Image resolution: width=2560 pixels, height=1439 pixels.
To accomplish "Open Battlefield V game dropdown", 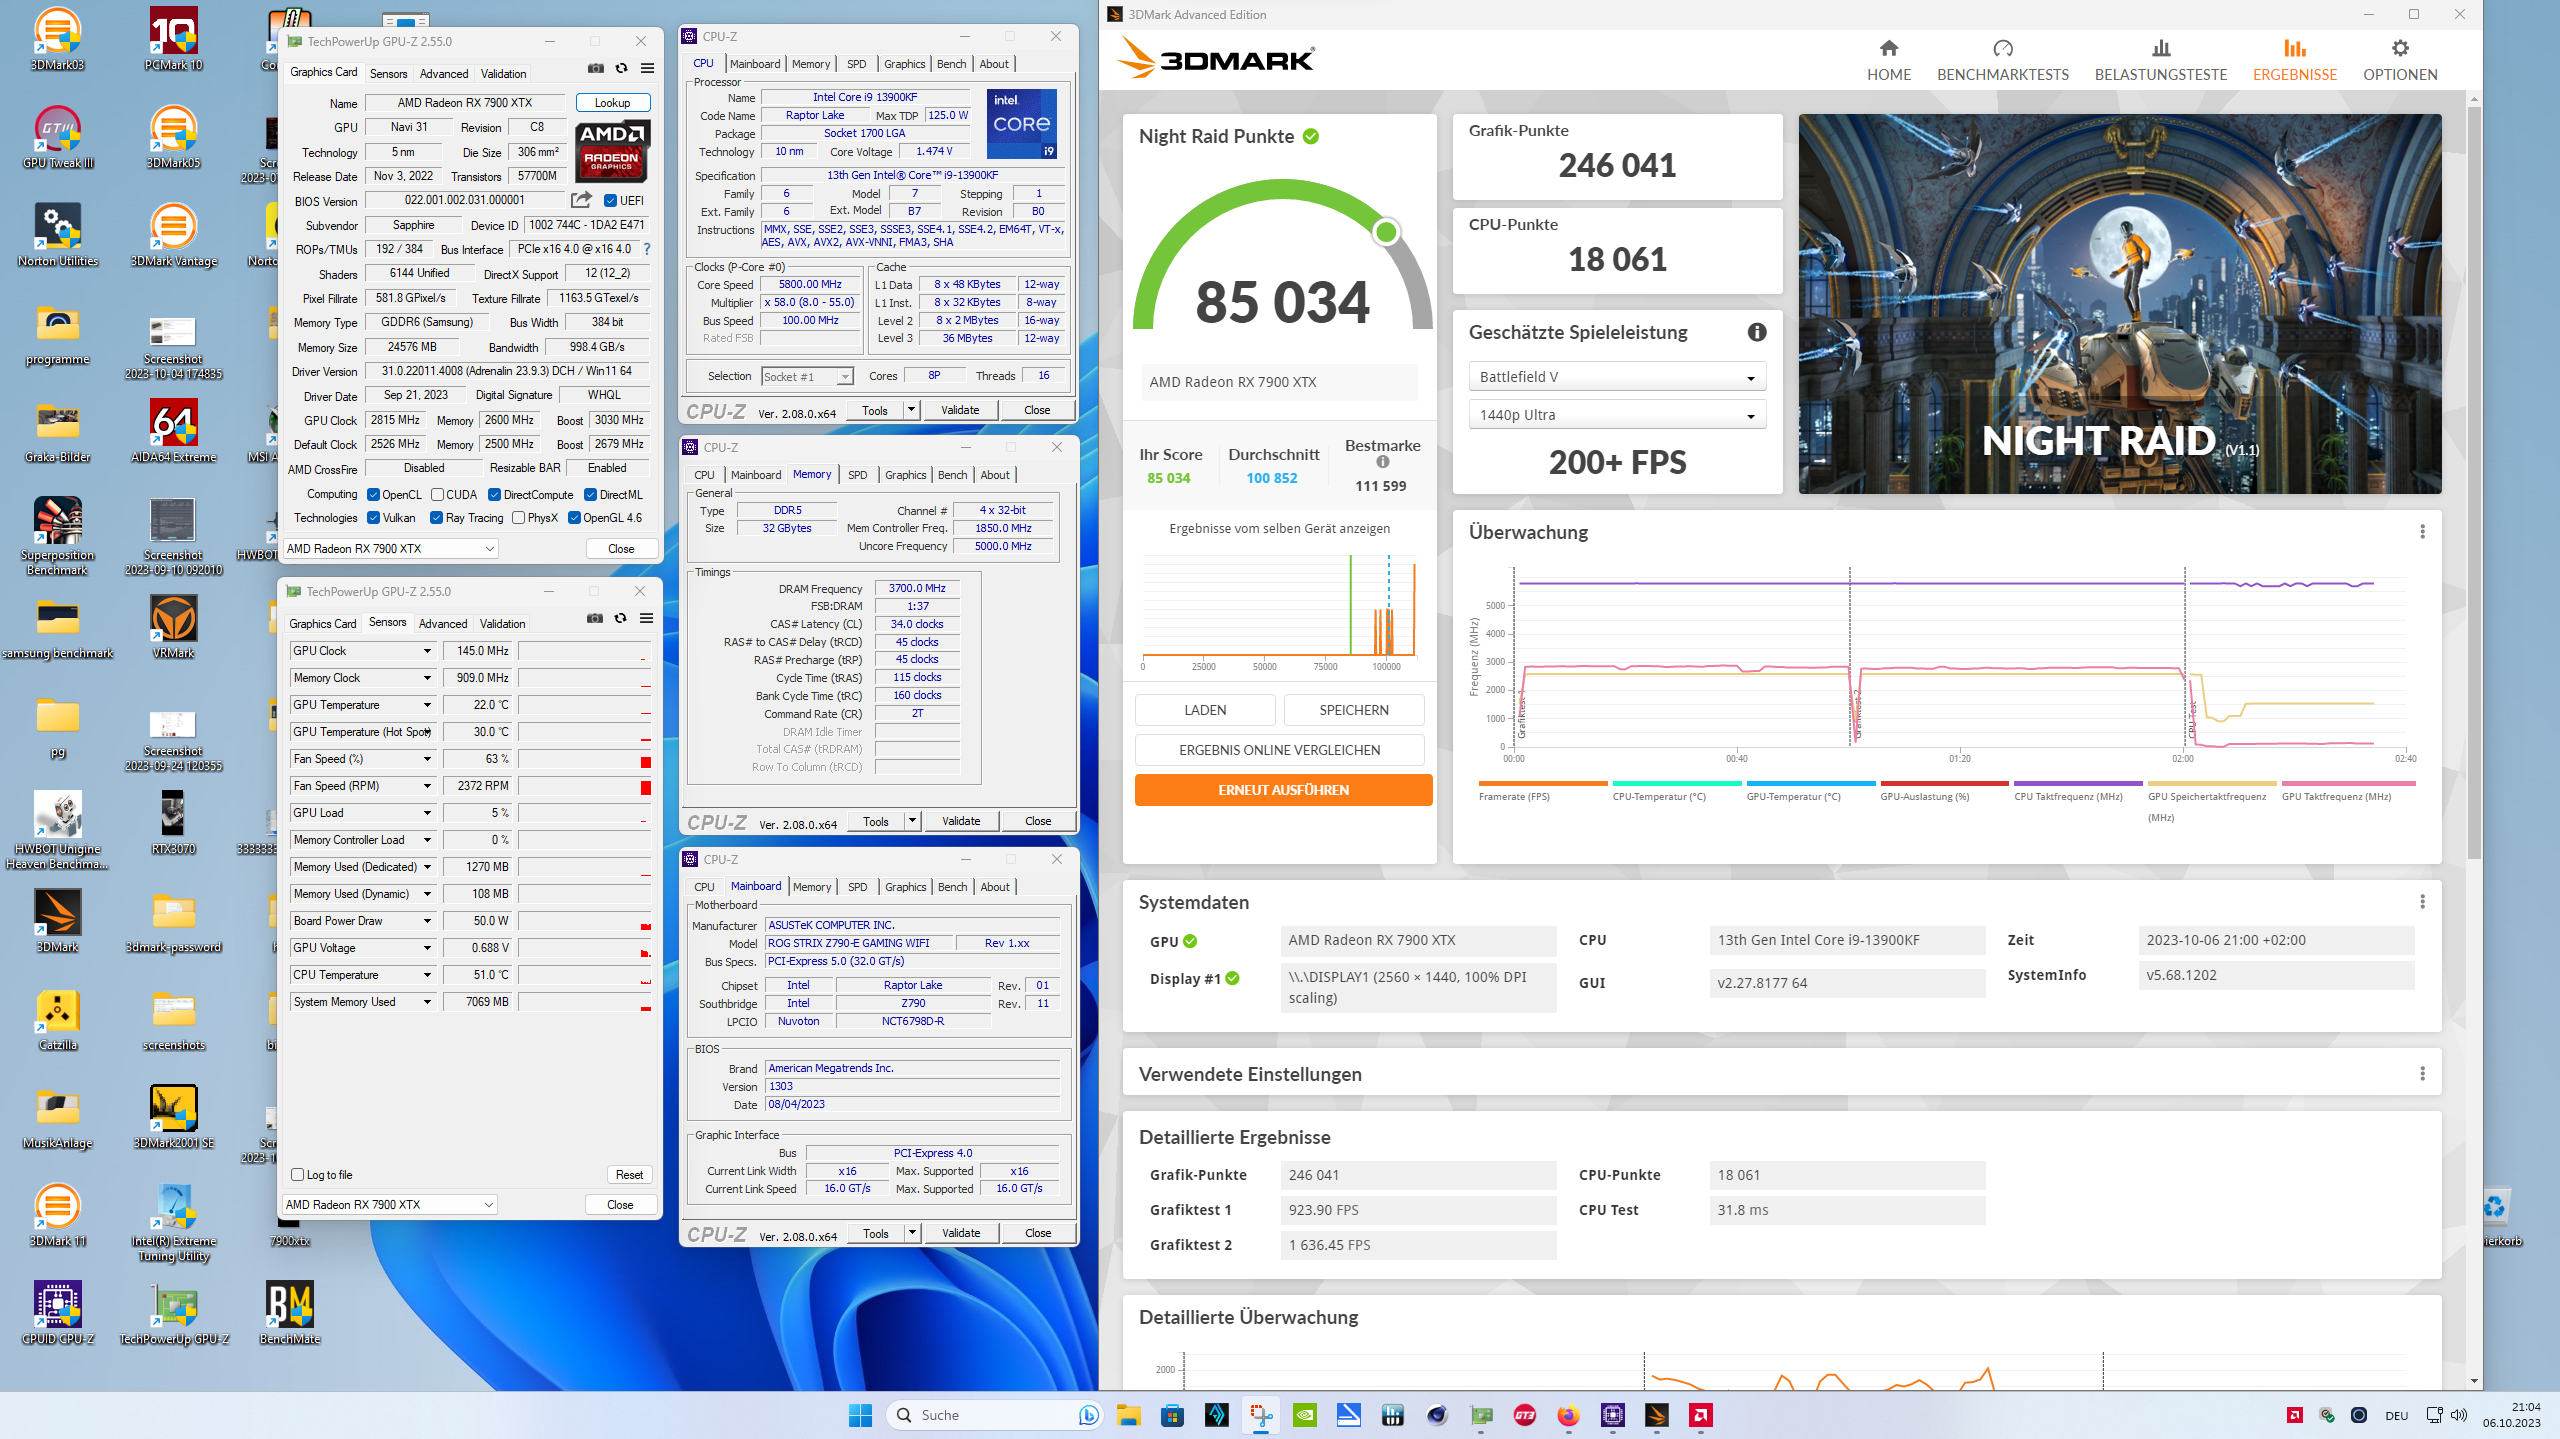I will [1617, 377].
